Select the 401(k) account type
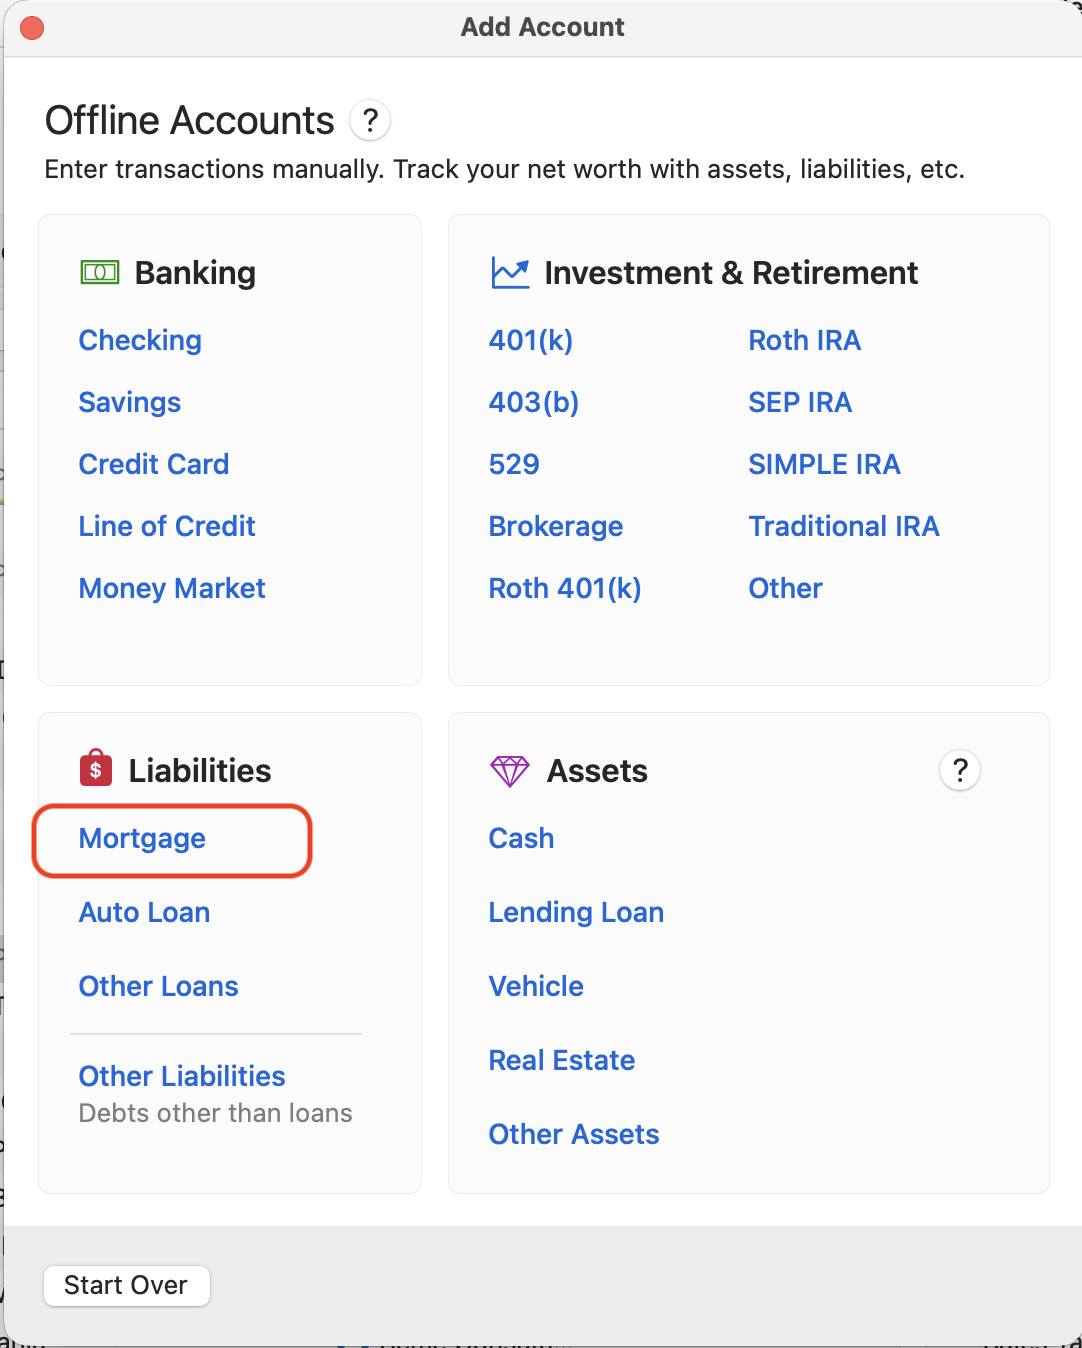 tap(531, 340)
